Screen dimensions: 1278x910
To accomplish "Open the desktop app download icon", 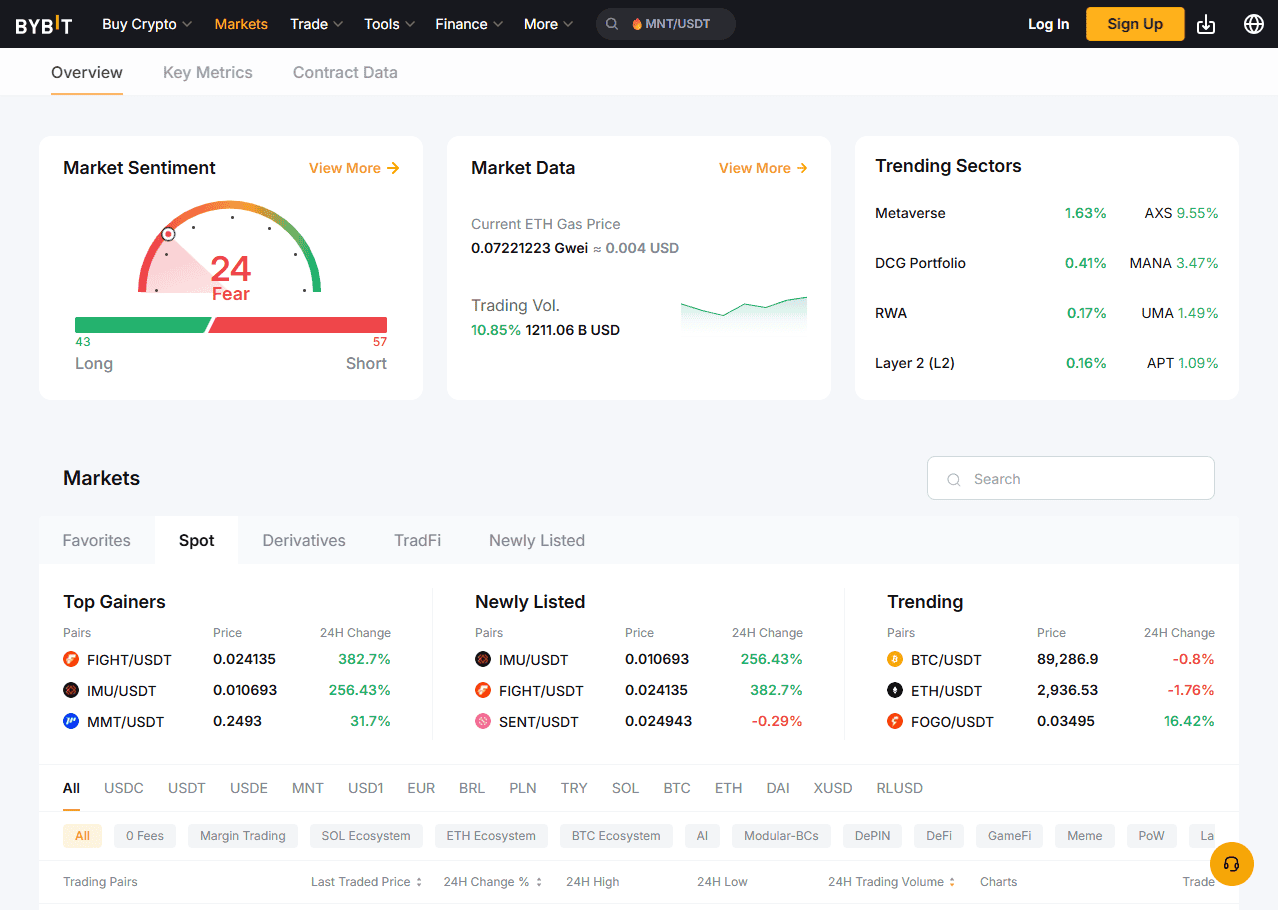I will tap(1205, 23).
